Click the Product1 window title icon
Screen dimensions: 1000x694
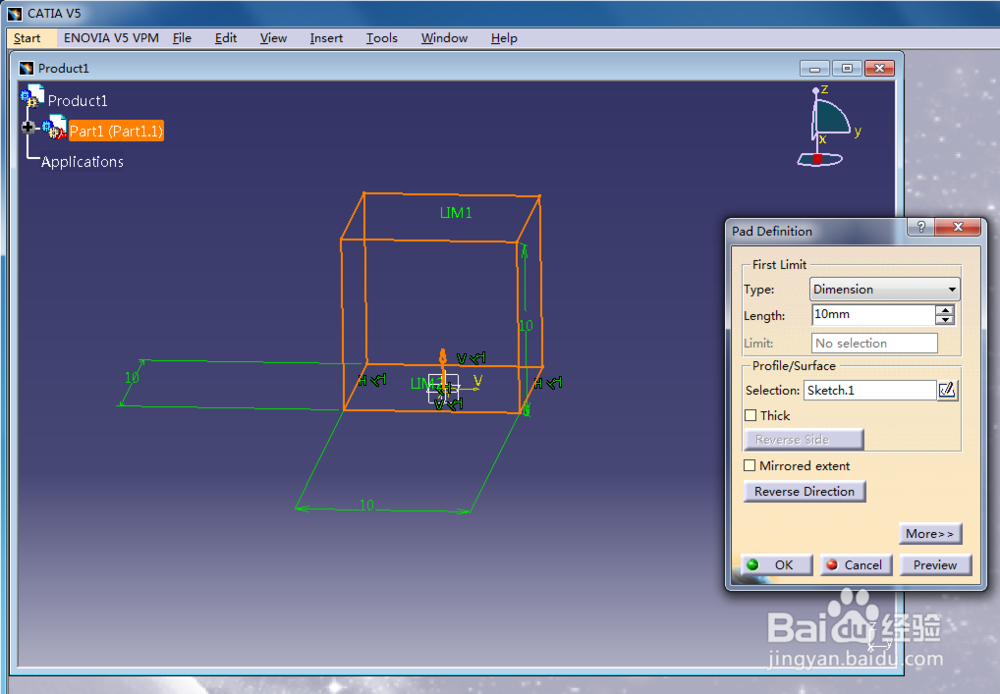coord(26,68)
